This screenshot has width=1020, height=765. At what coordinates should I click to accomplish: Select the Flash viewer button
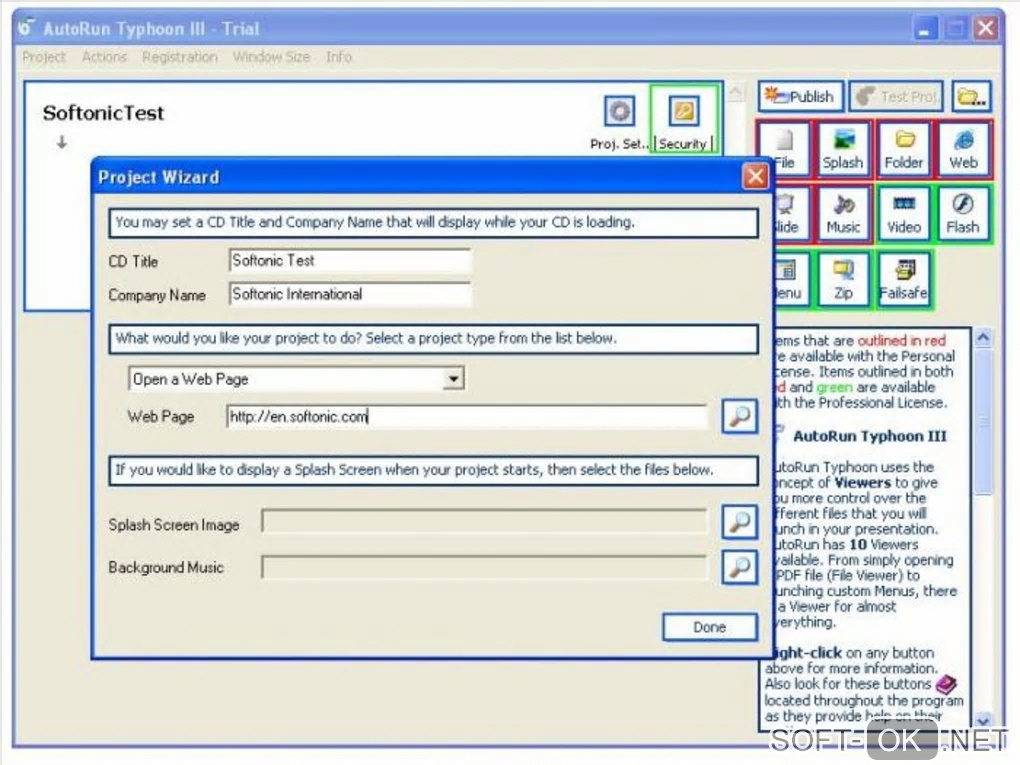[x=963, y=214]
